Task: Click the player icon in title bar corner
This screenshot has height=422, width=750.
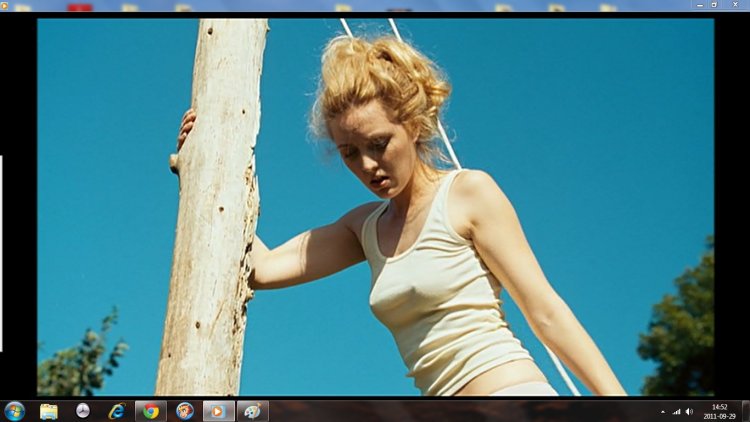Action: pyautogui.click(x=5, y=4)
